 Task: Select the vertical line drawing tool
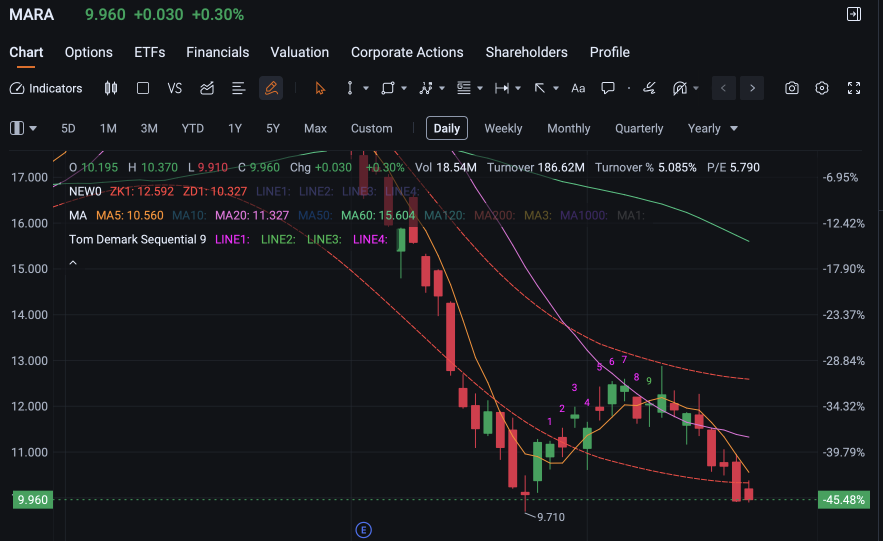coord(350,88)
